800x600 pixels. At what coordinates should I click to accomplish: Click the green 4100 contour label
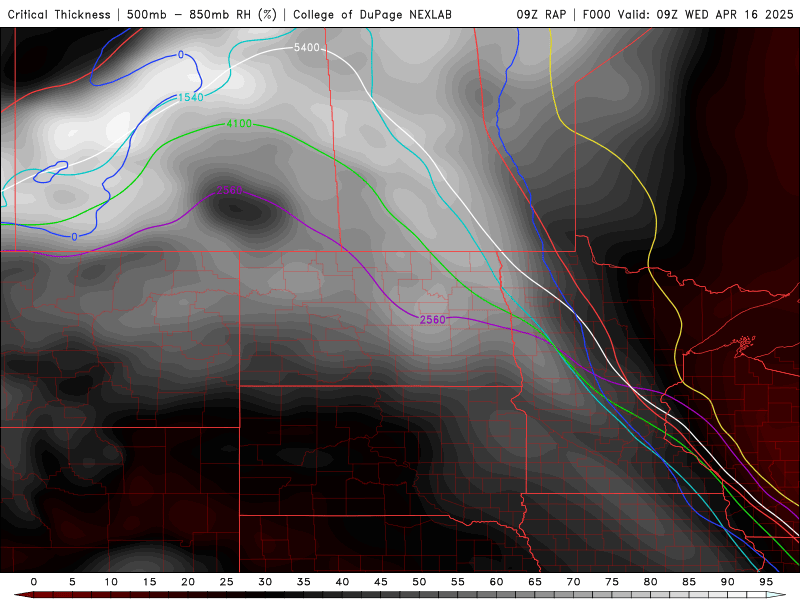click(x=239, y=123)
